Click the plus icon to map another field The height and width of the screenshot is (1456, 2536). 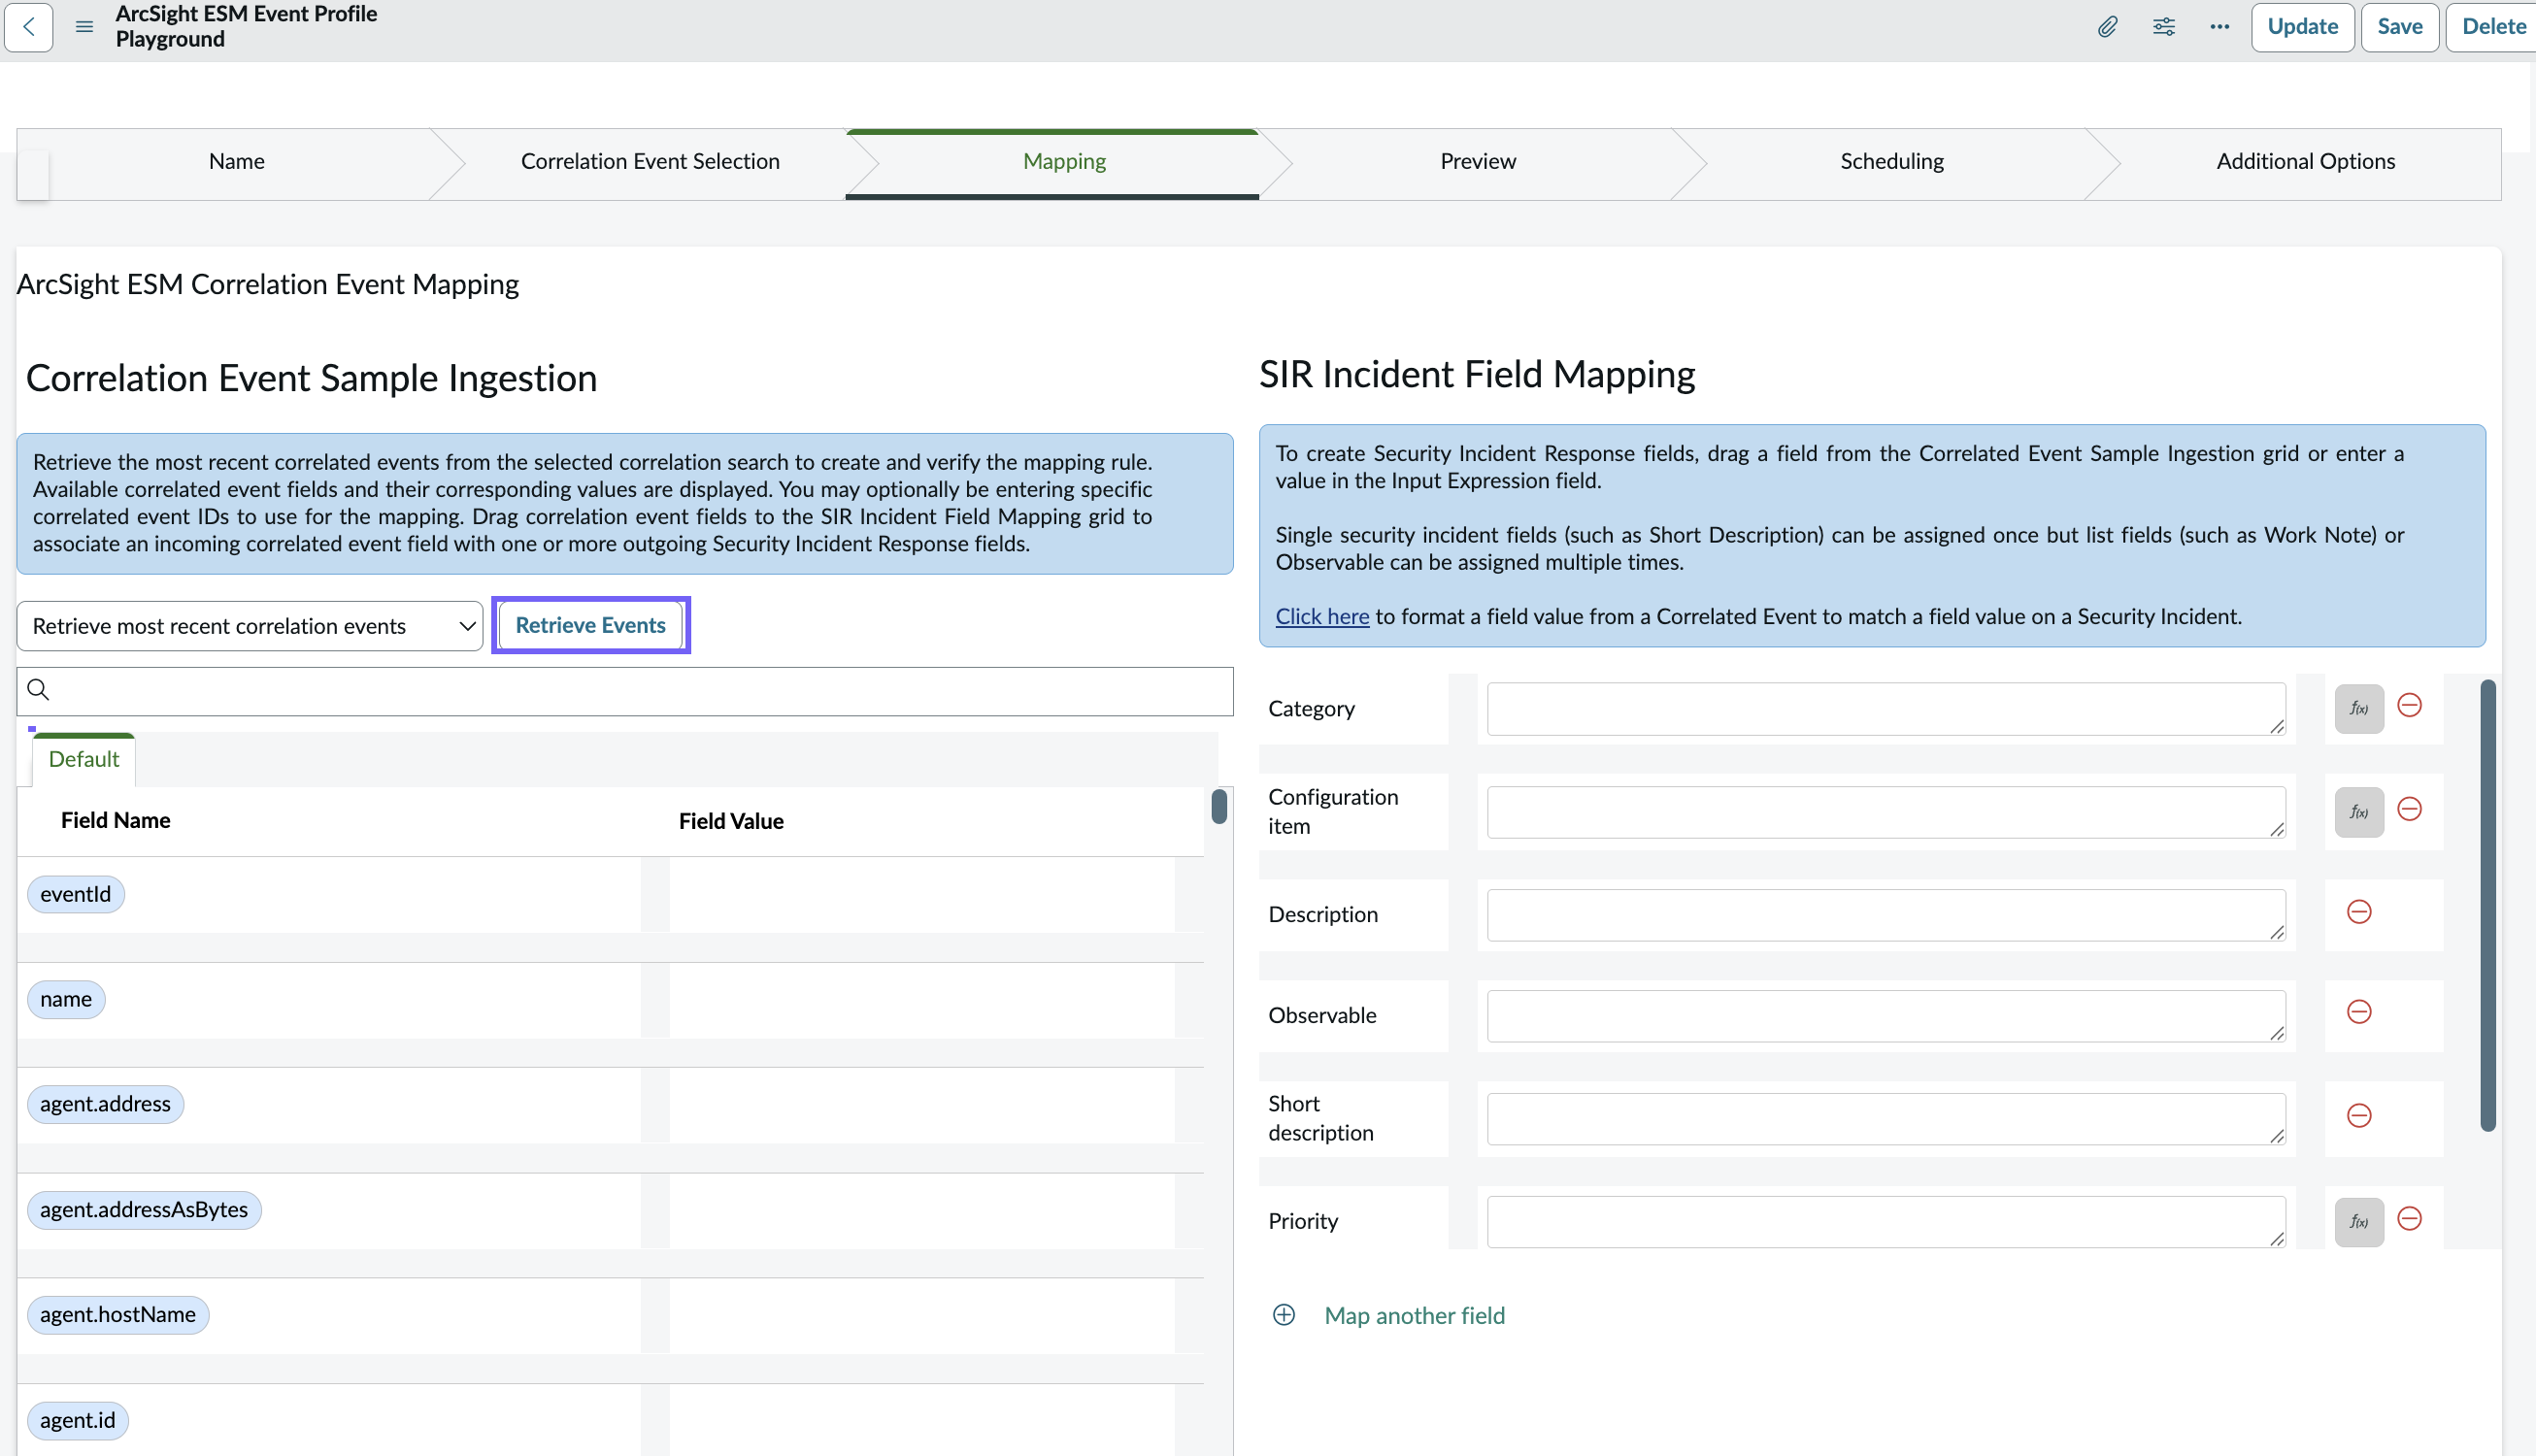tap(1284, 1315)
